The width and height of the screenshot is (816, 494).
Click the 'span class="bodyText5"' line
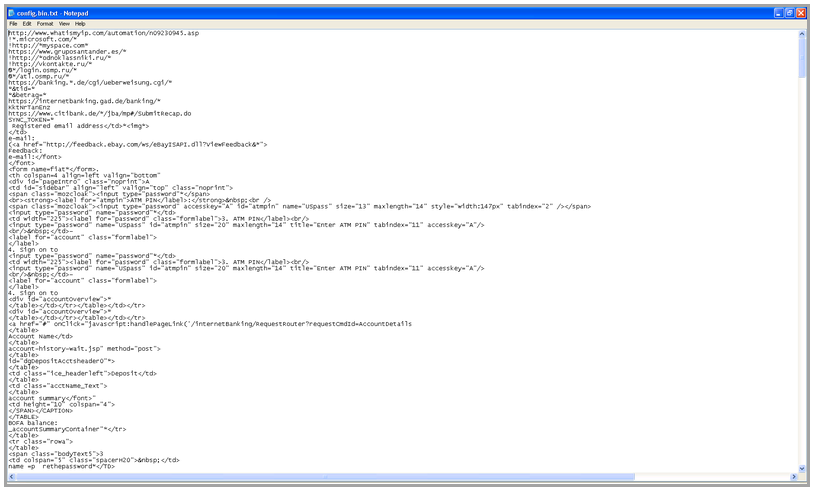point(56,454)
